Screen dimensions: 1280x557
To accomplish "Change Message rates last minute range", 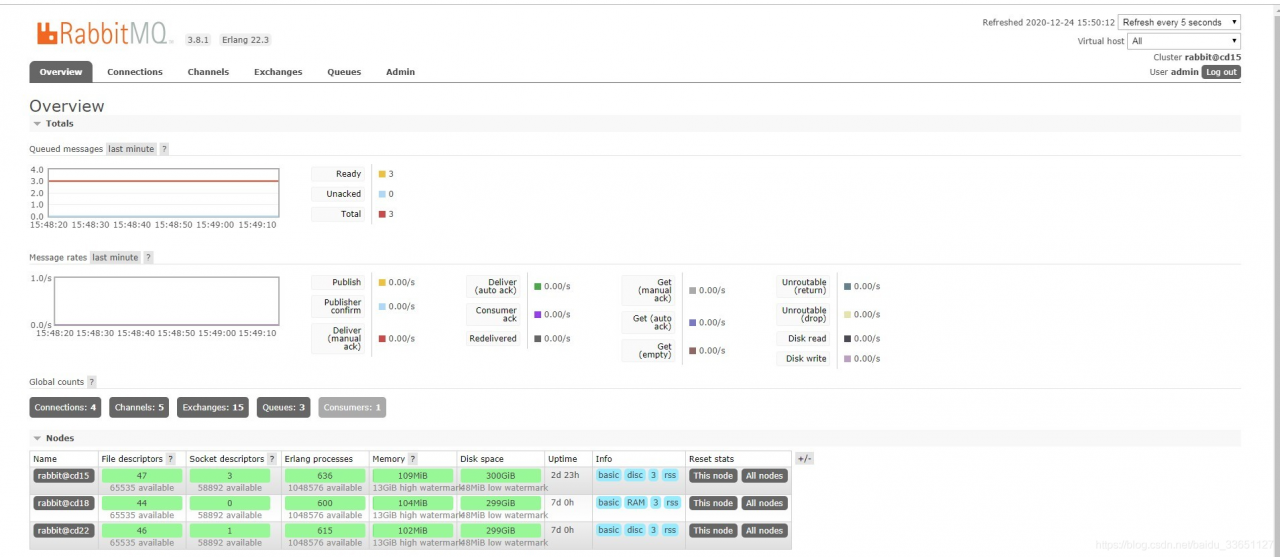I will [x=116, y=257].
